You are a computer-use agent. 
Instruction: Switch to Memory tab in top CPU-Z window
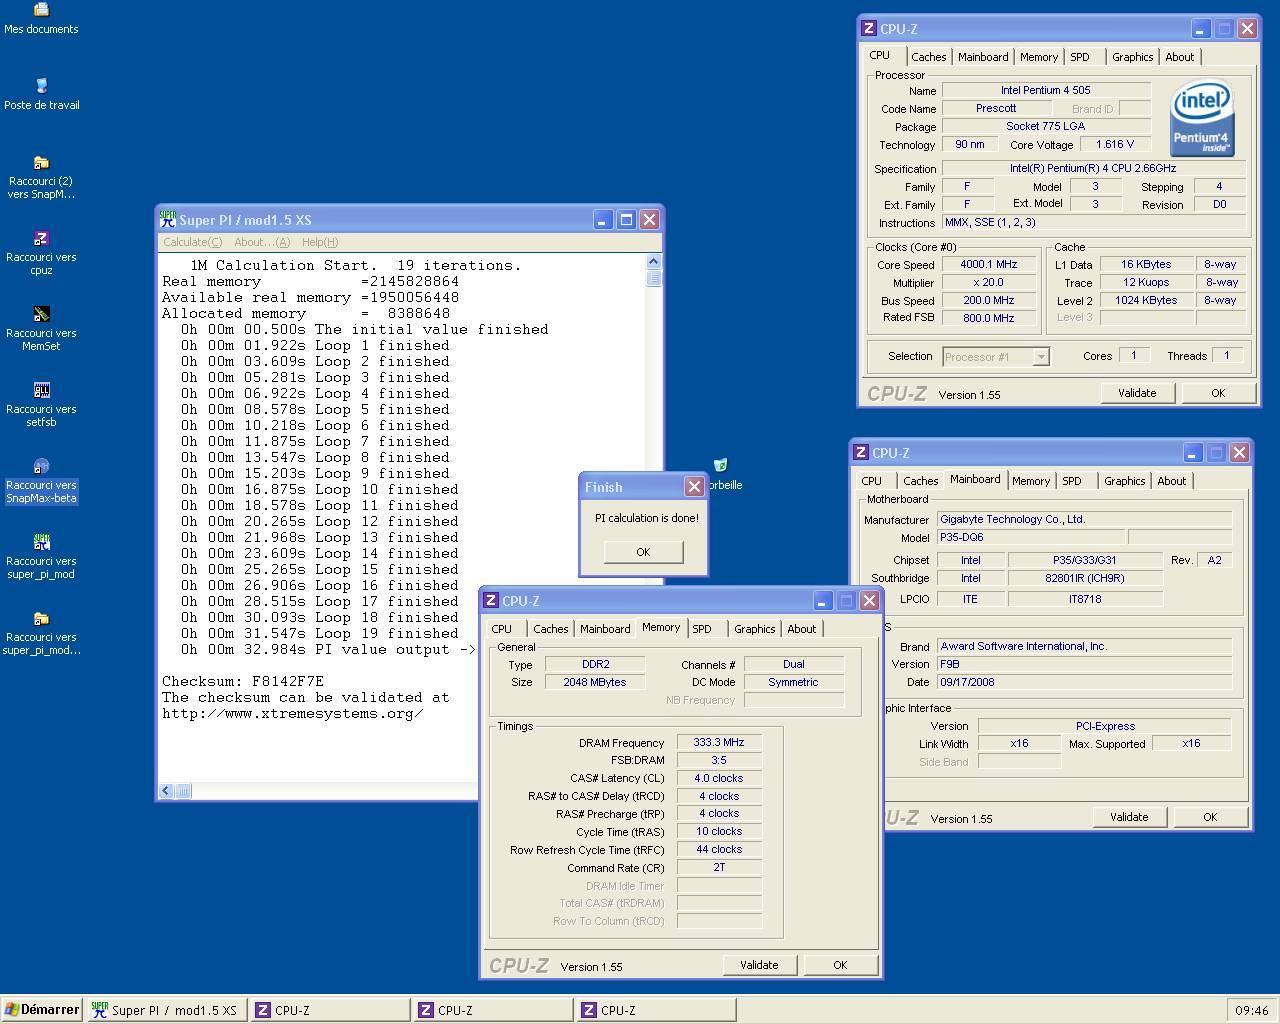(1039, 57)
